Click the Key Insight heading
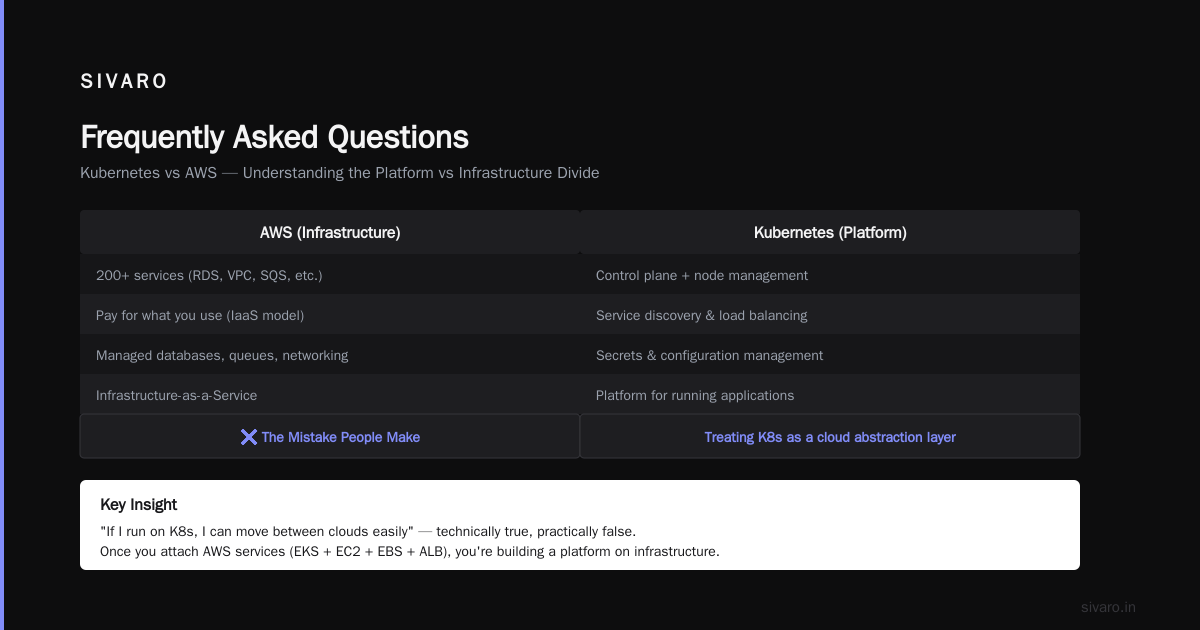 (x=139, y=505)
